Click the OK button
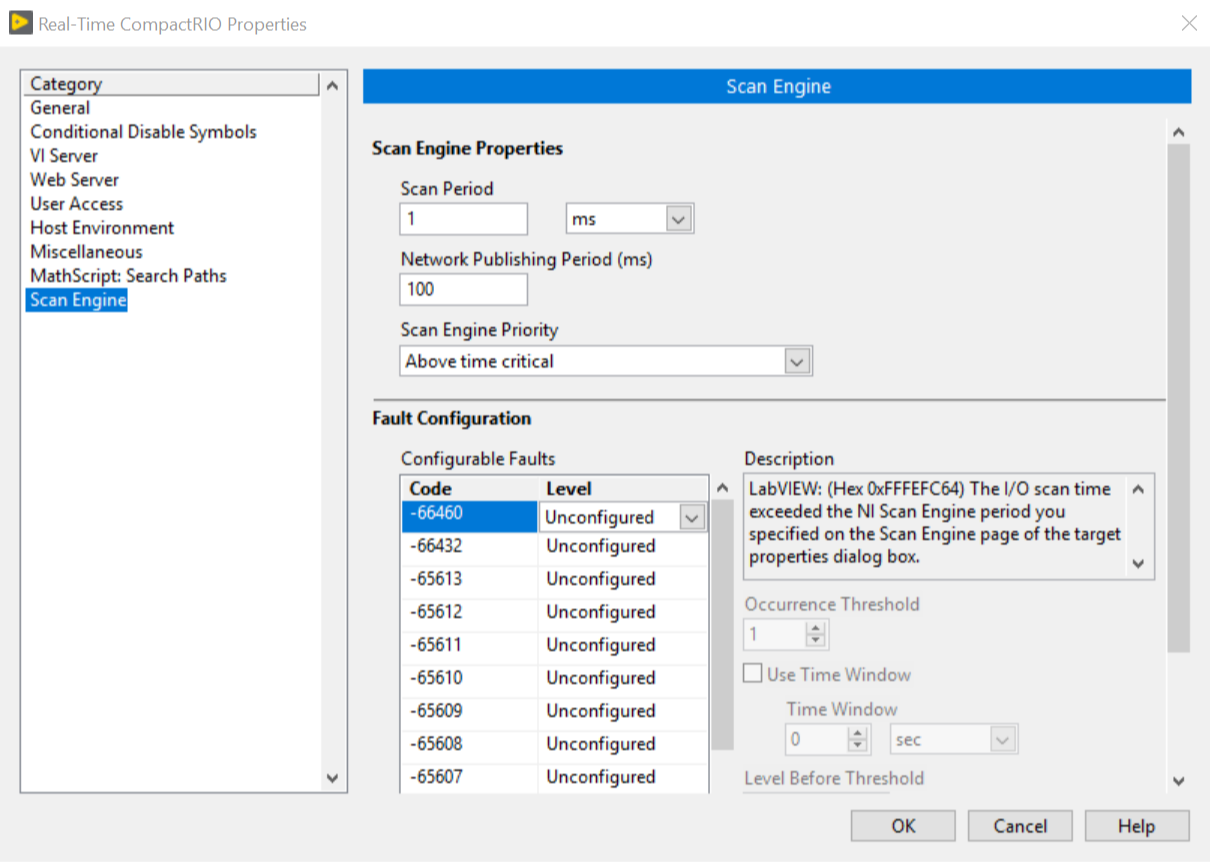The image size is (1210, 862). tap(903, 826)
